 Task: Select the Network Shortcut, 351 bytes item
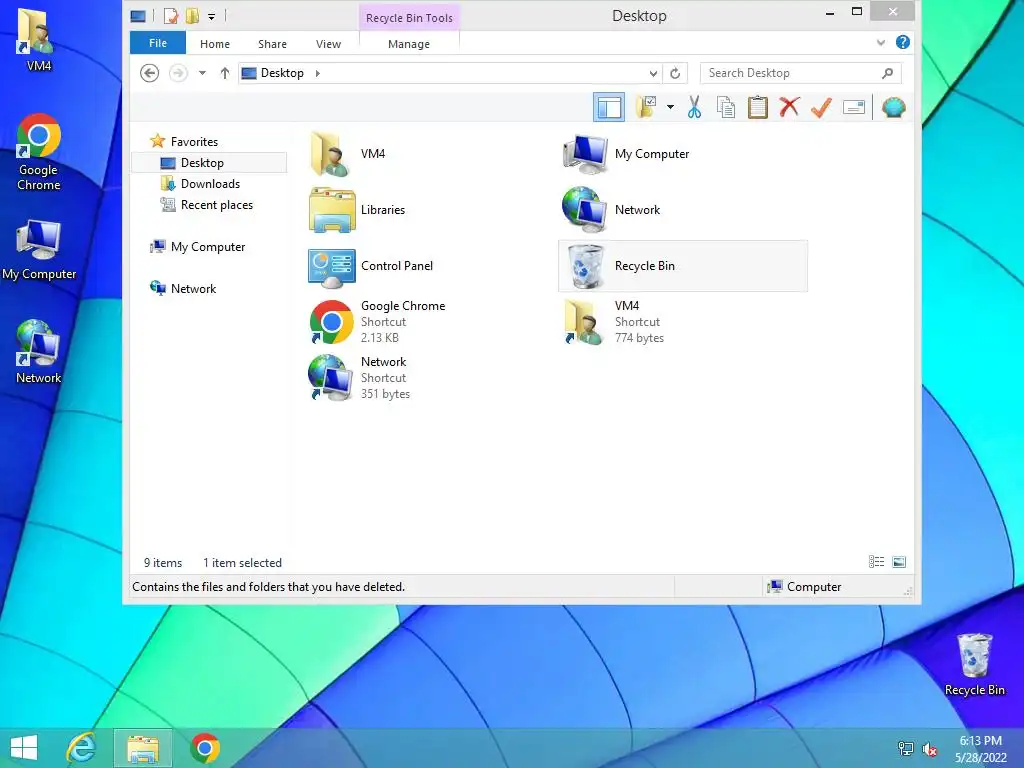[359, 377]
